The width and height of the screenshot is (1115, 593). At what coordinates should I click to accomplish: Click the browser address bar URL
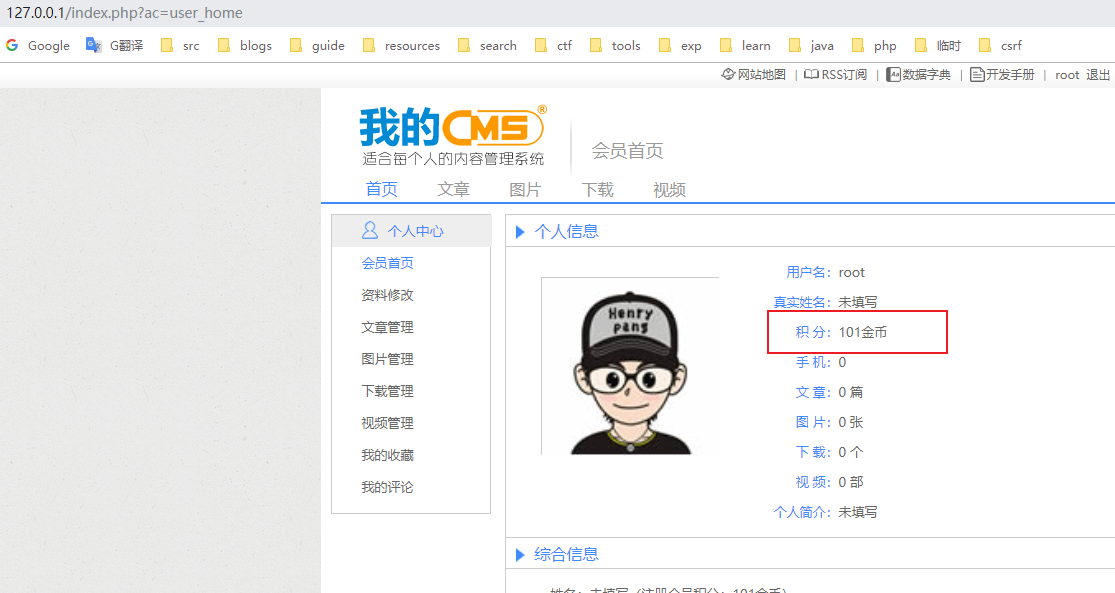[125, 14]
